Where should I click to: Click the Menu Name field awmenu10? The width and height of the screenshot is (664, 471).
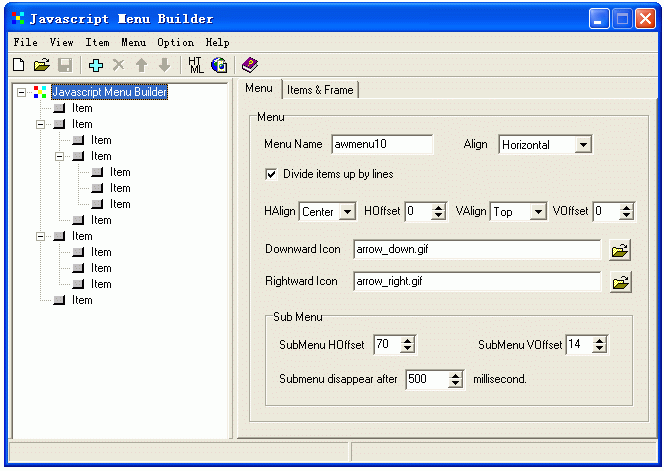pos(382,144)
